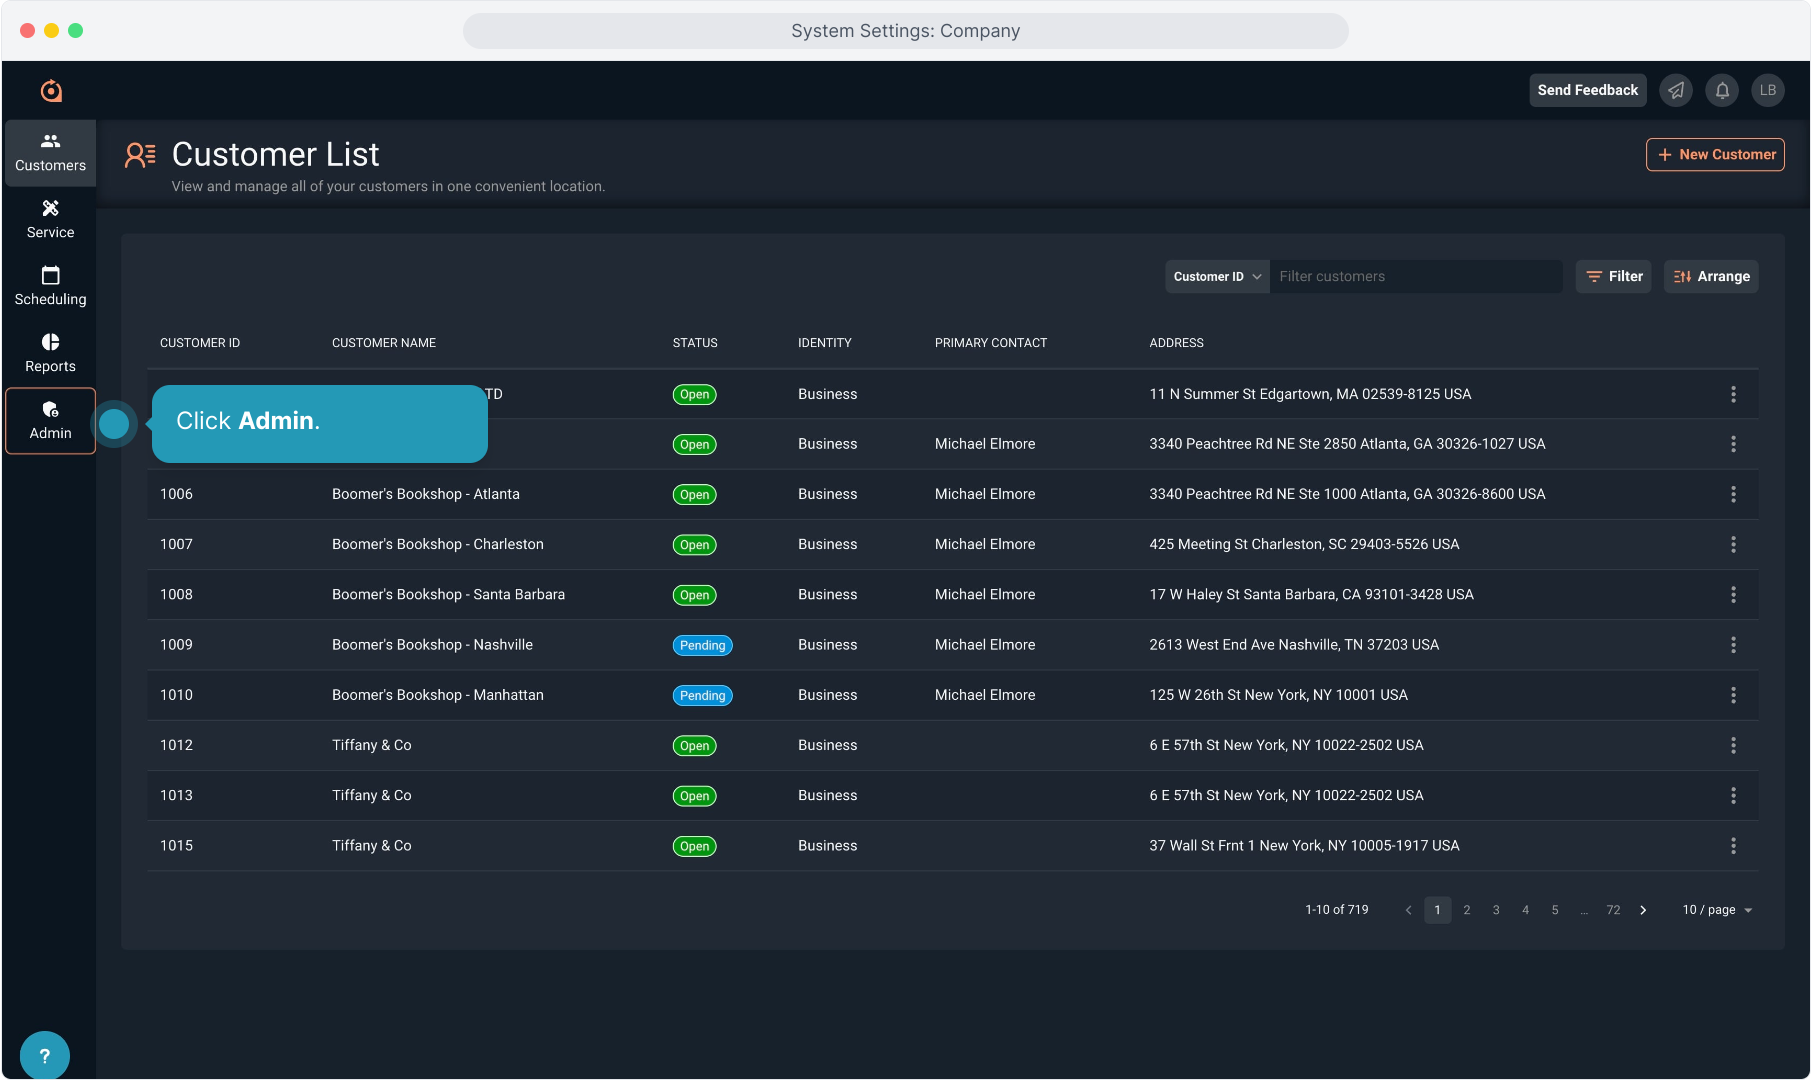Click the Arrange columns button

click(1710, 277)
